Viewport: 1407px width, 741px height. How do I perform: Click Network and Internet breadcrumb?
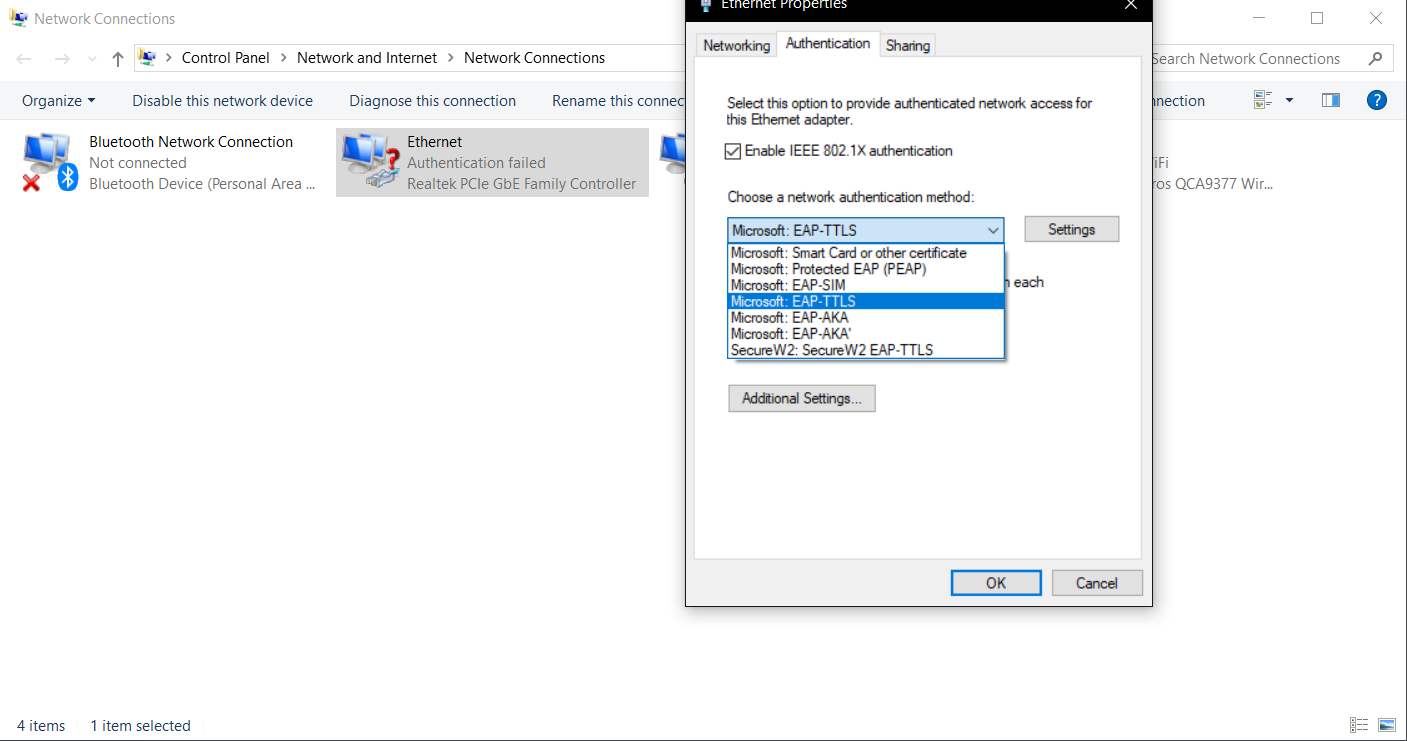[367, 58]
